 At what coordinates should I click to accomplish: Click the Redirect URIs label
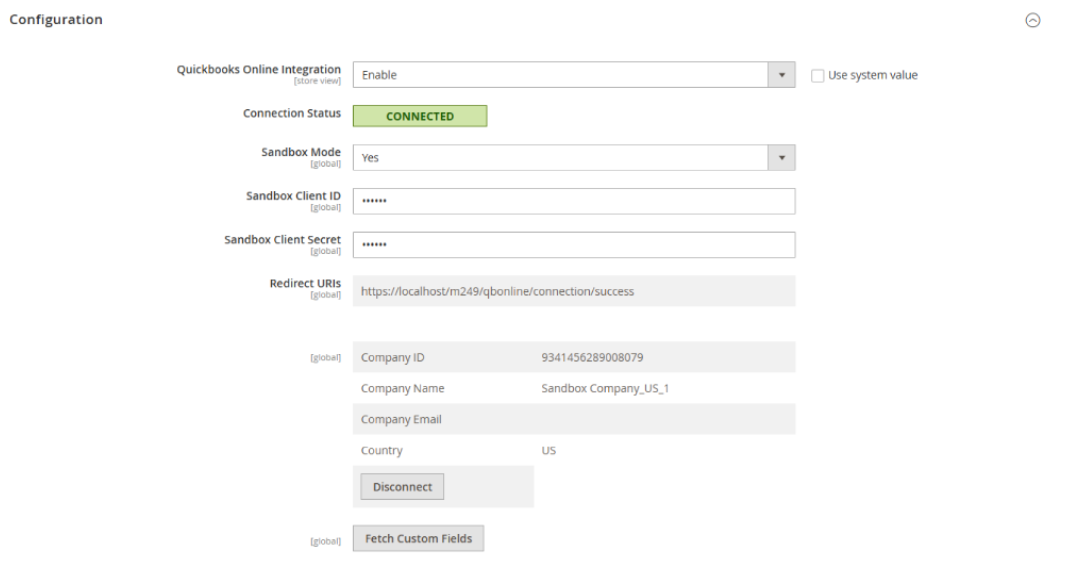[x=304, y=284]
